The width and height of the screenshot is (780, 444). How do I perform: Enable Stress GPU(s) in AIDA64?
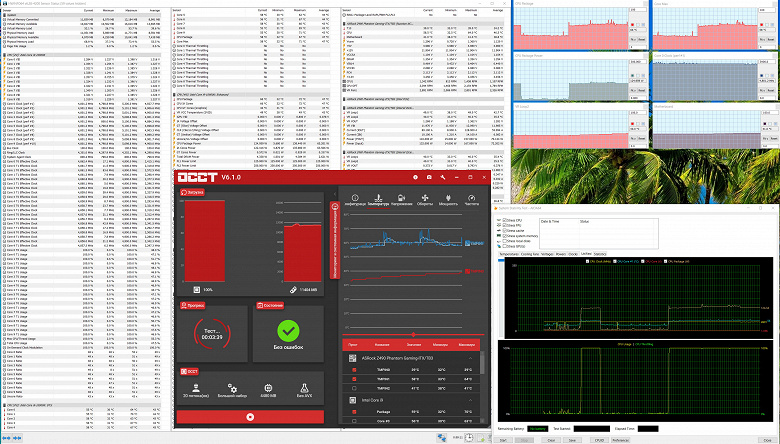[x=504, y=246]
